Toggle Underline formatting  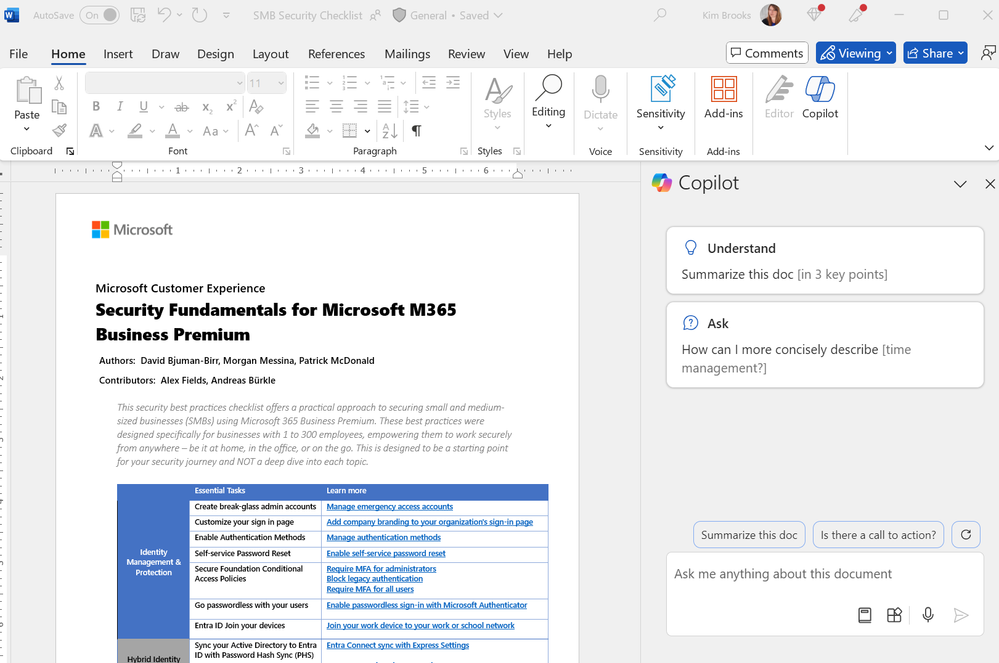point(143,106)
